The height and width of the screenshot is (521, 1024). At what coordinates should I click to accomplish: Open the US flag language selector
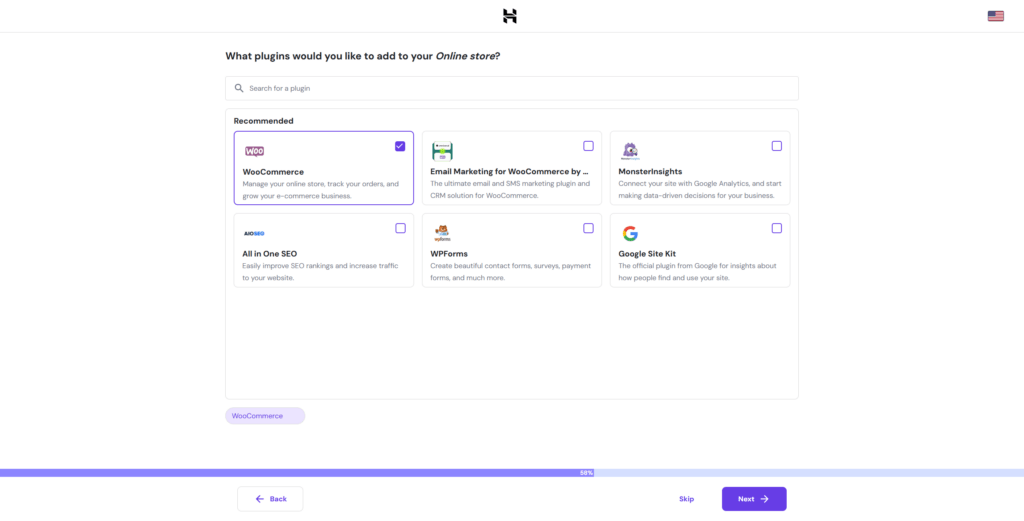click(x=995, y=16)
